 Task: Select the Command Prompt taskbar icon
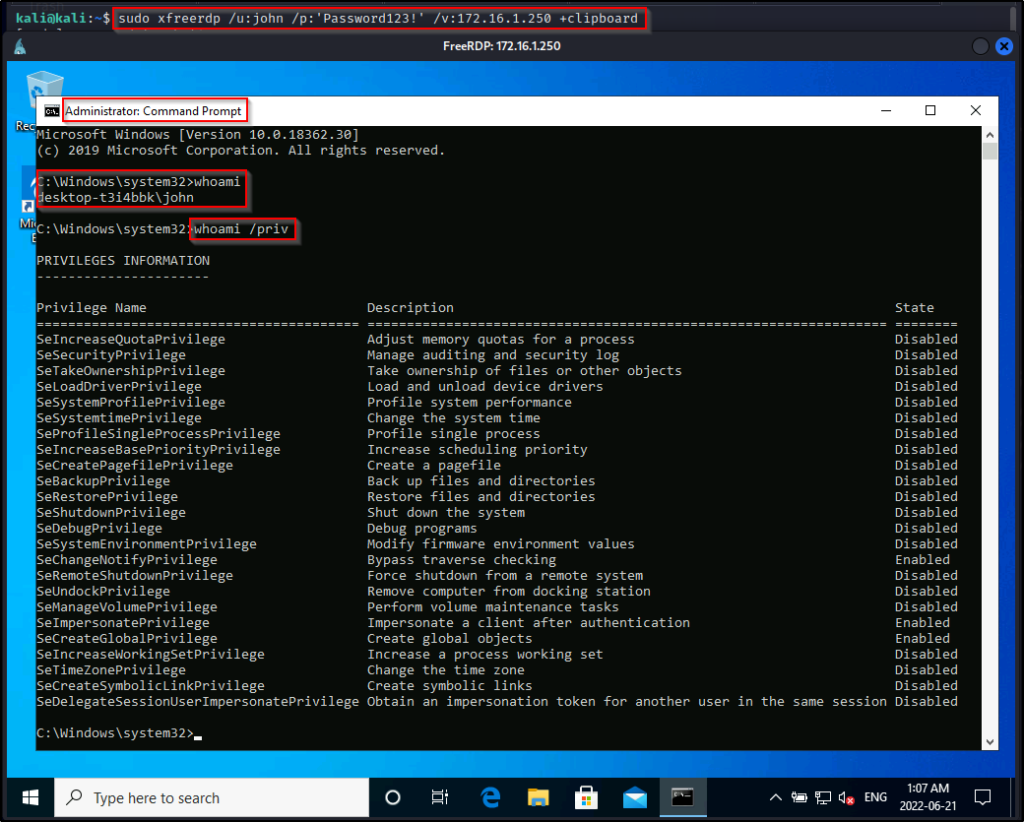[x=682, y=797]
